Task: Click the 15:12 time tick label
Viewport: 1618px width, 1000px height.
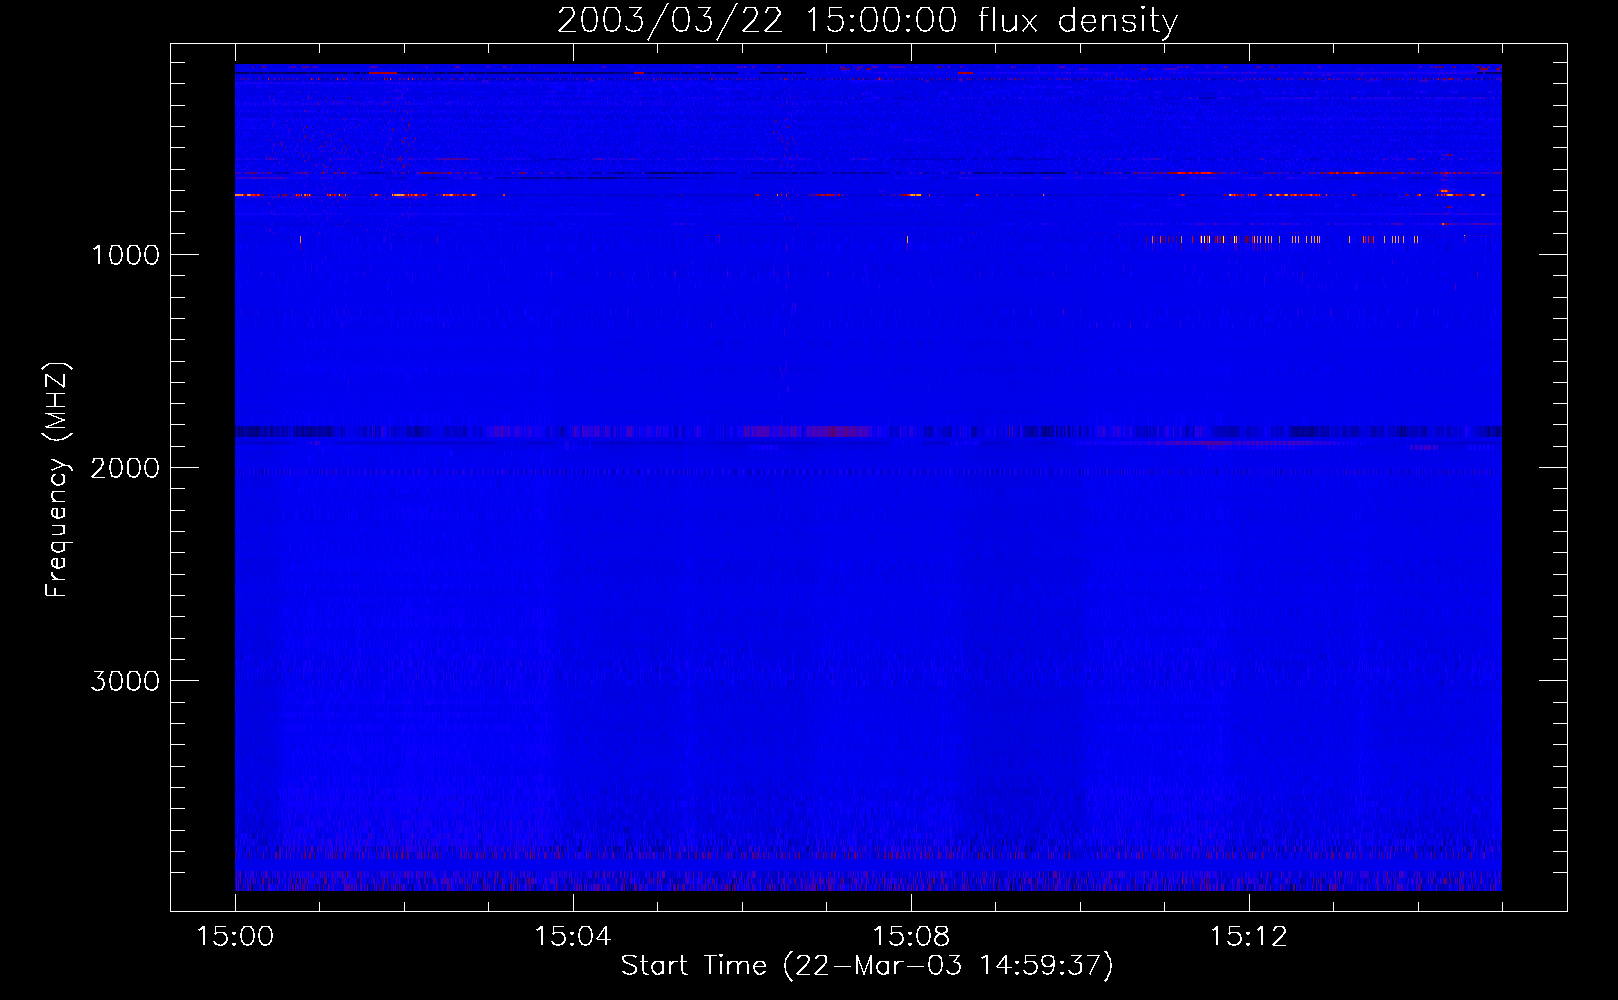Action: [1248, 937]
